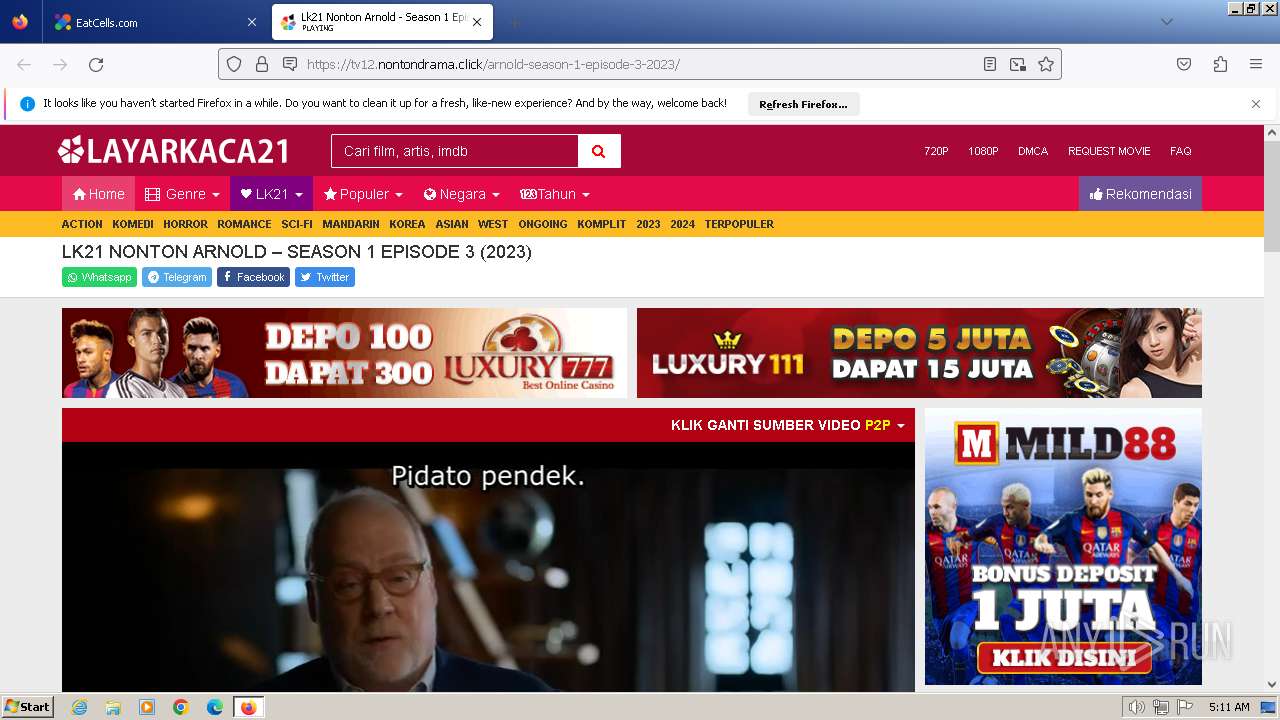
Task: Toggle reader view icon in address bar
Action: point(990,64)
